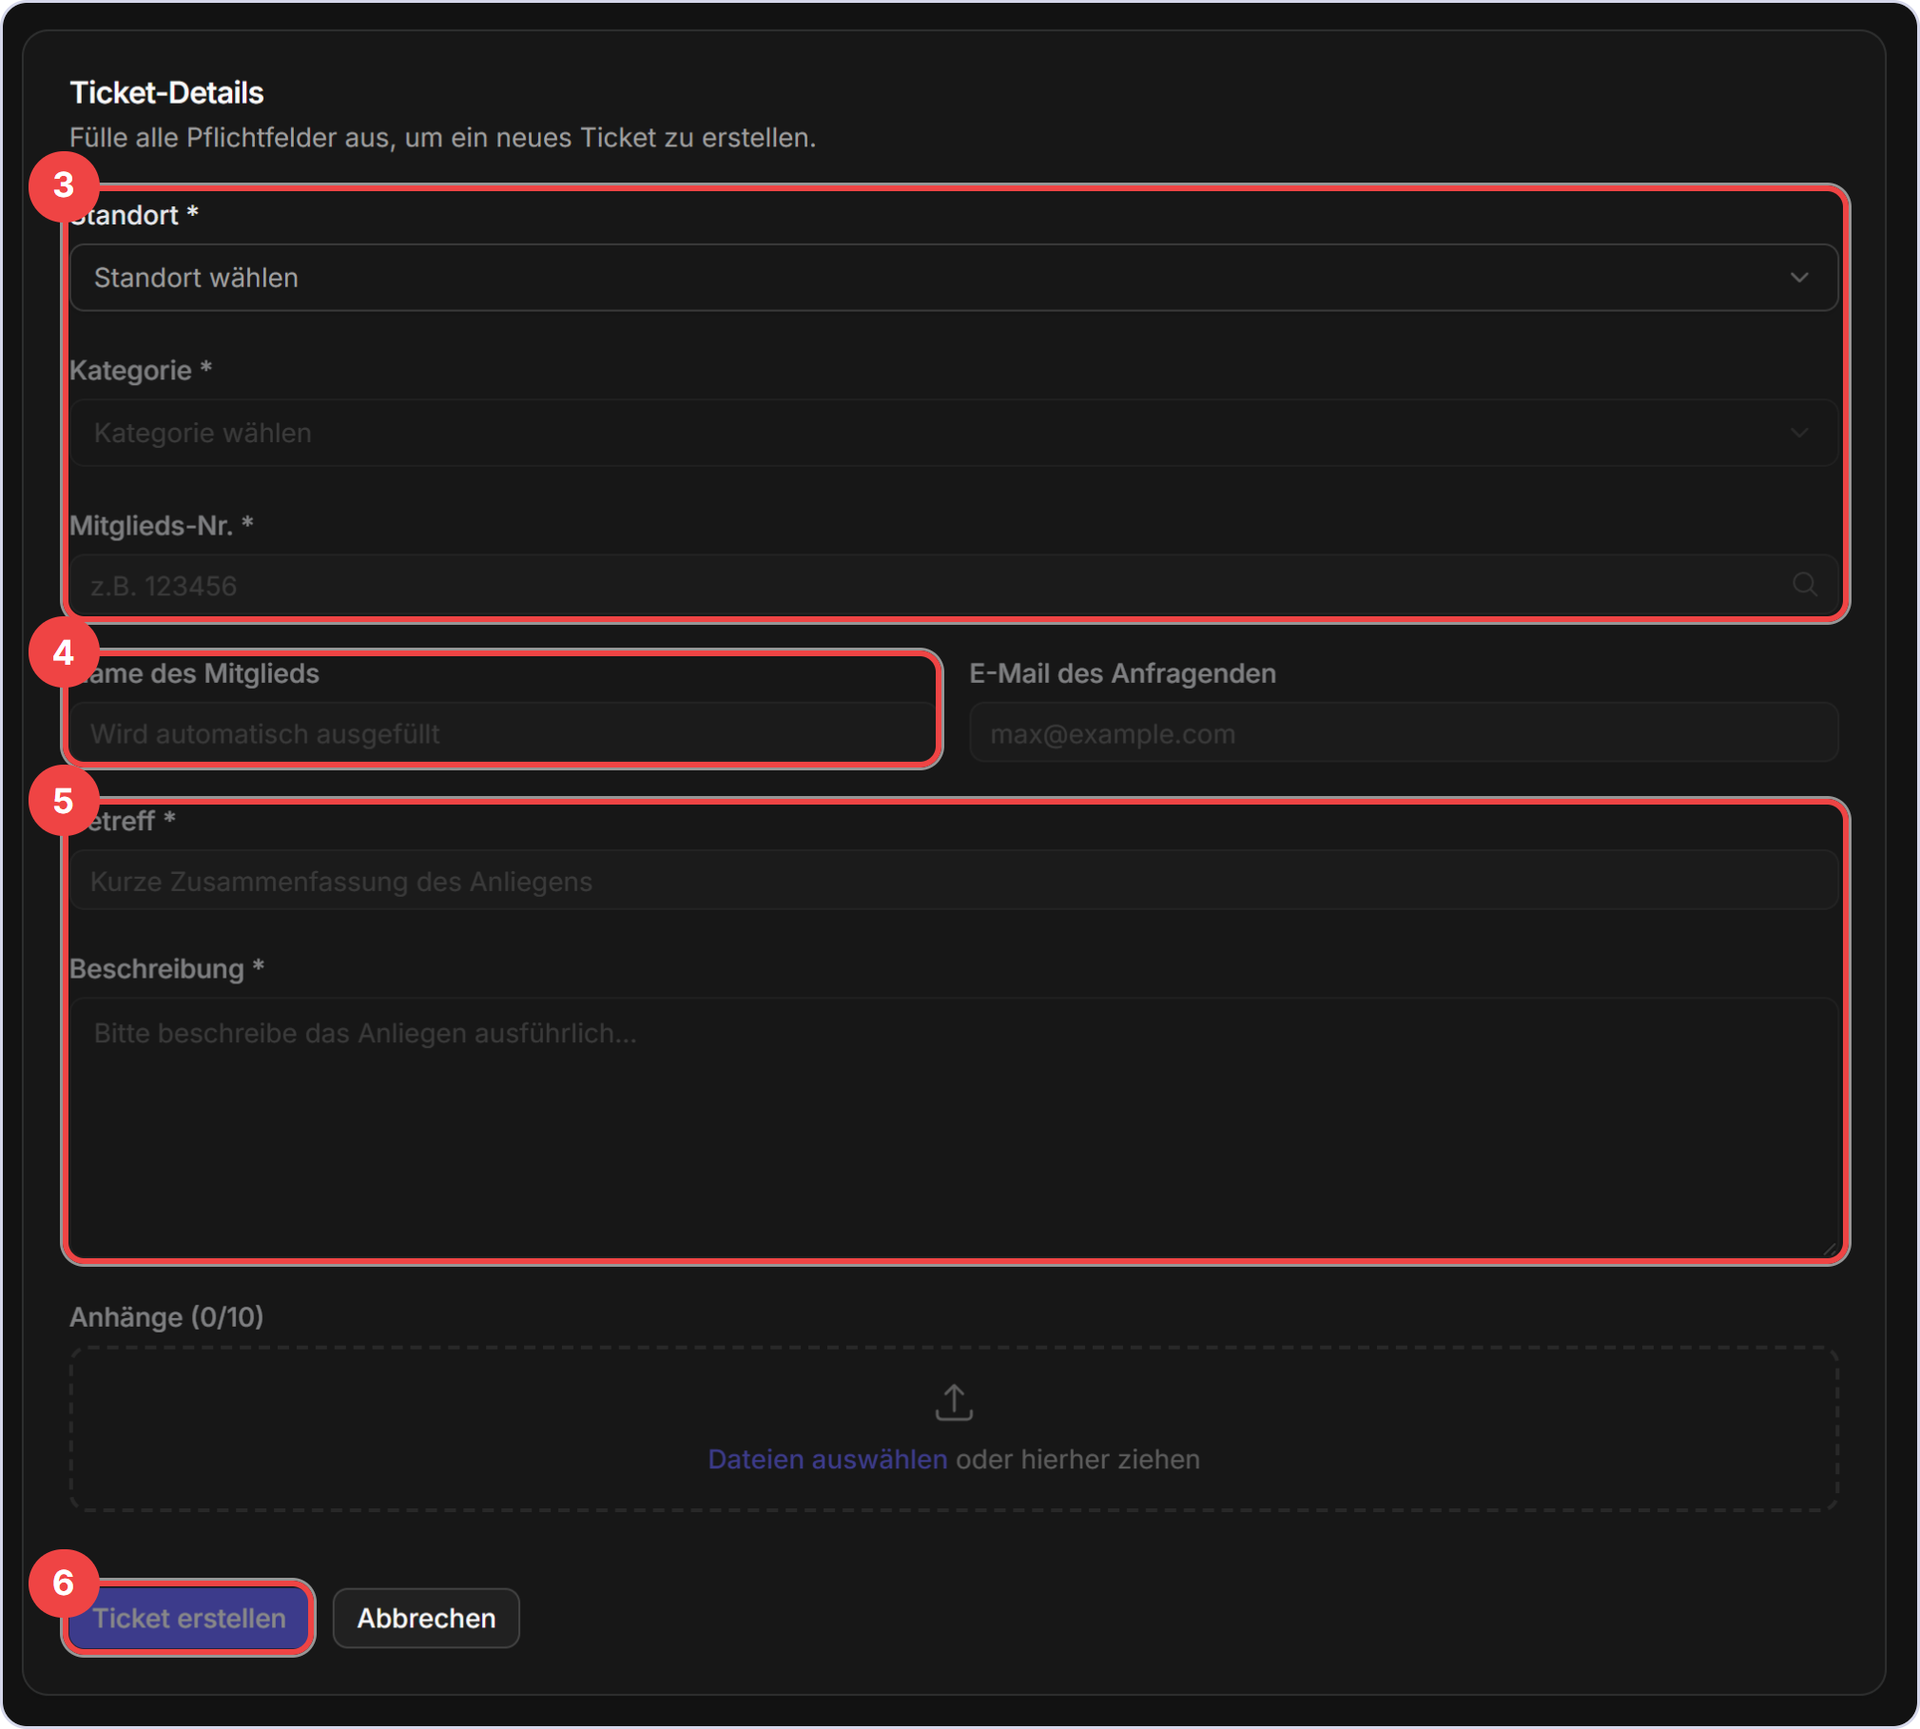Open the Dateien auswählen link
This screenshot has height=1729, width=1920.
[x=827, y=1459]
